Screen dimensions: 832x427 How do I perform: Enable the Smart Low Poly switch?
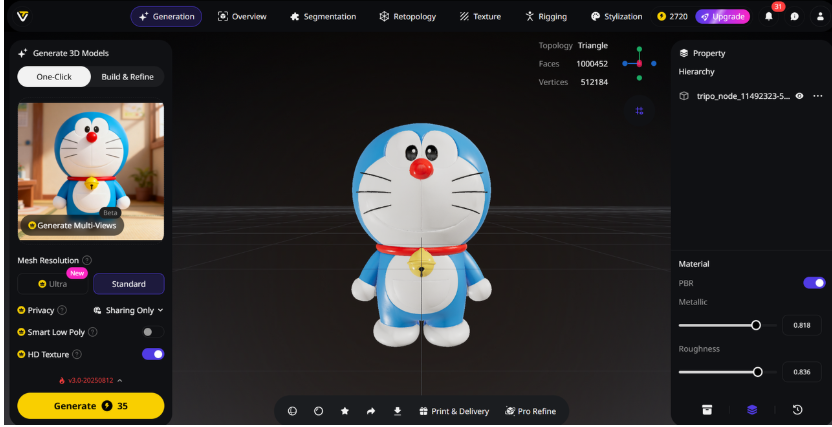pos(153,332)
